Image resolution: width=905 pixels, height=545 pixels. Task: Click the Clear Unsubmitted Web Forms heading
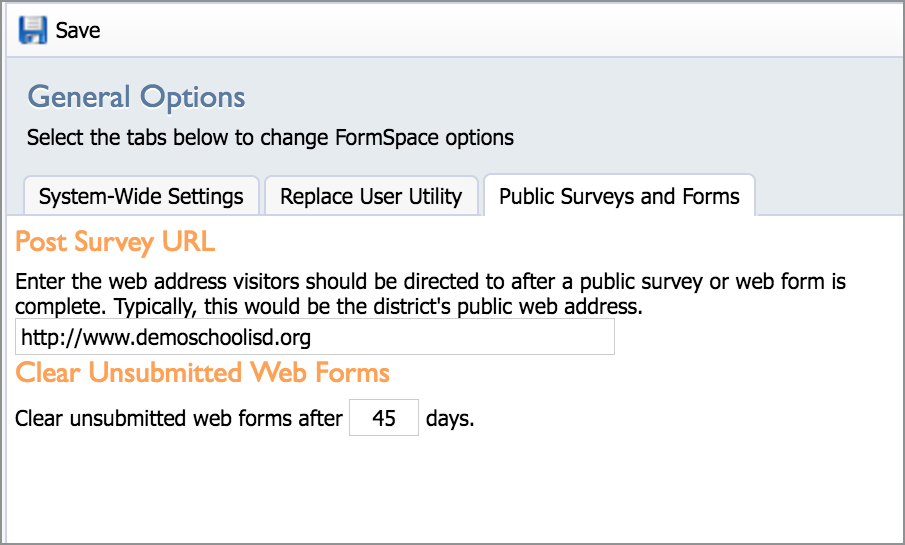click(202, 372)
